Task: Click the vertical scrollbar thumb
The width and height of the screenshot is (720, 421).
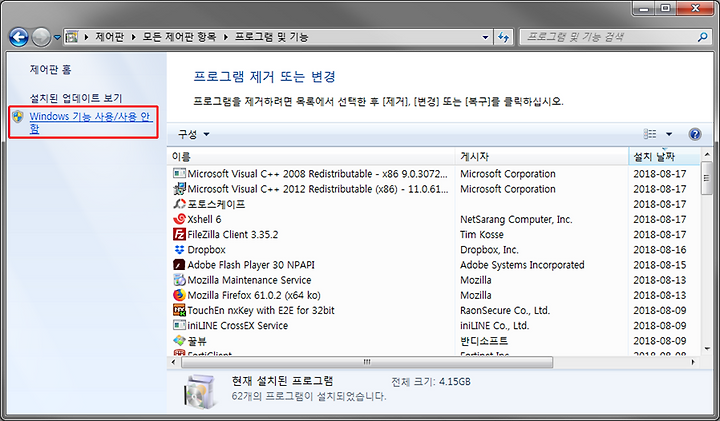Action: (707, 179)
